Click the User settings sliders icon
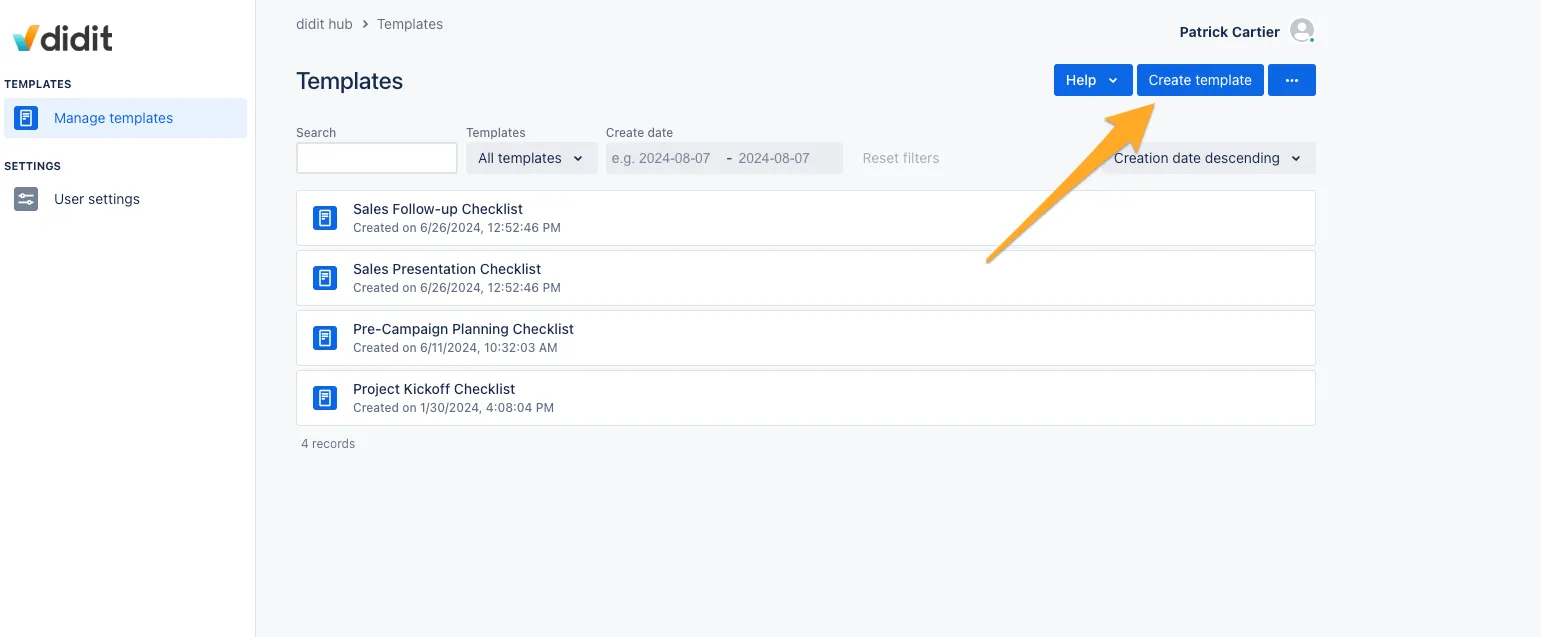 [26, 199]
